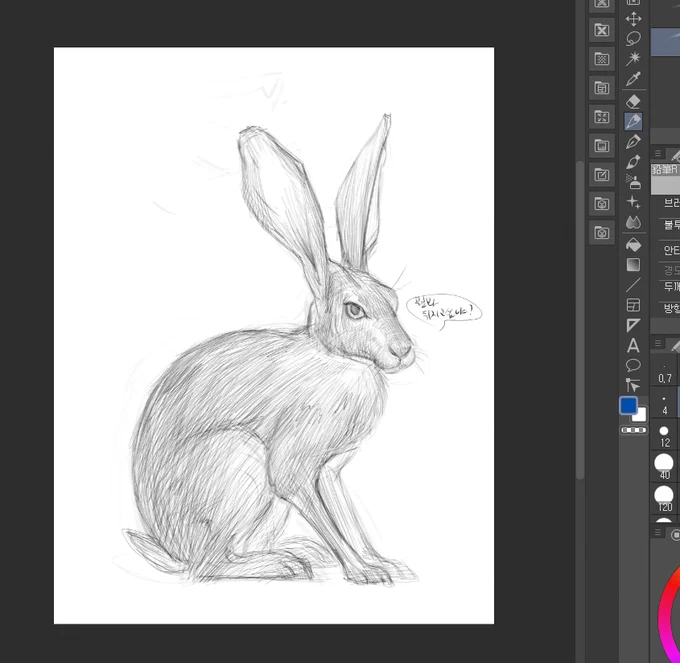Select the Eyedropper tool
680x663 pixels.
(x=633, y=79)
